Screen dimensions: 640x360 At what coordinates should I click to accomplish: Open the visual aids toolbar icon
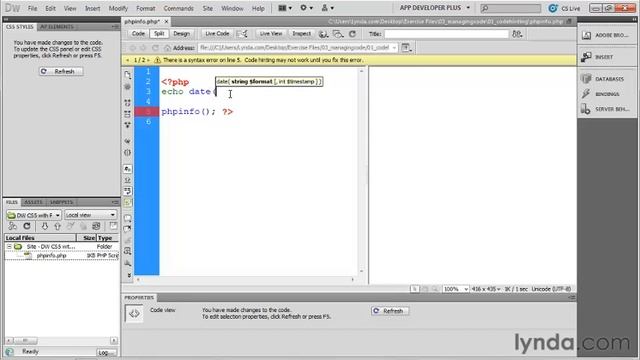point(338,34)
